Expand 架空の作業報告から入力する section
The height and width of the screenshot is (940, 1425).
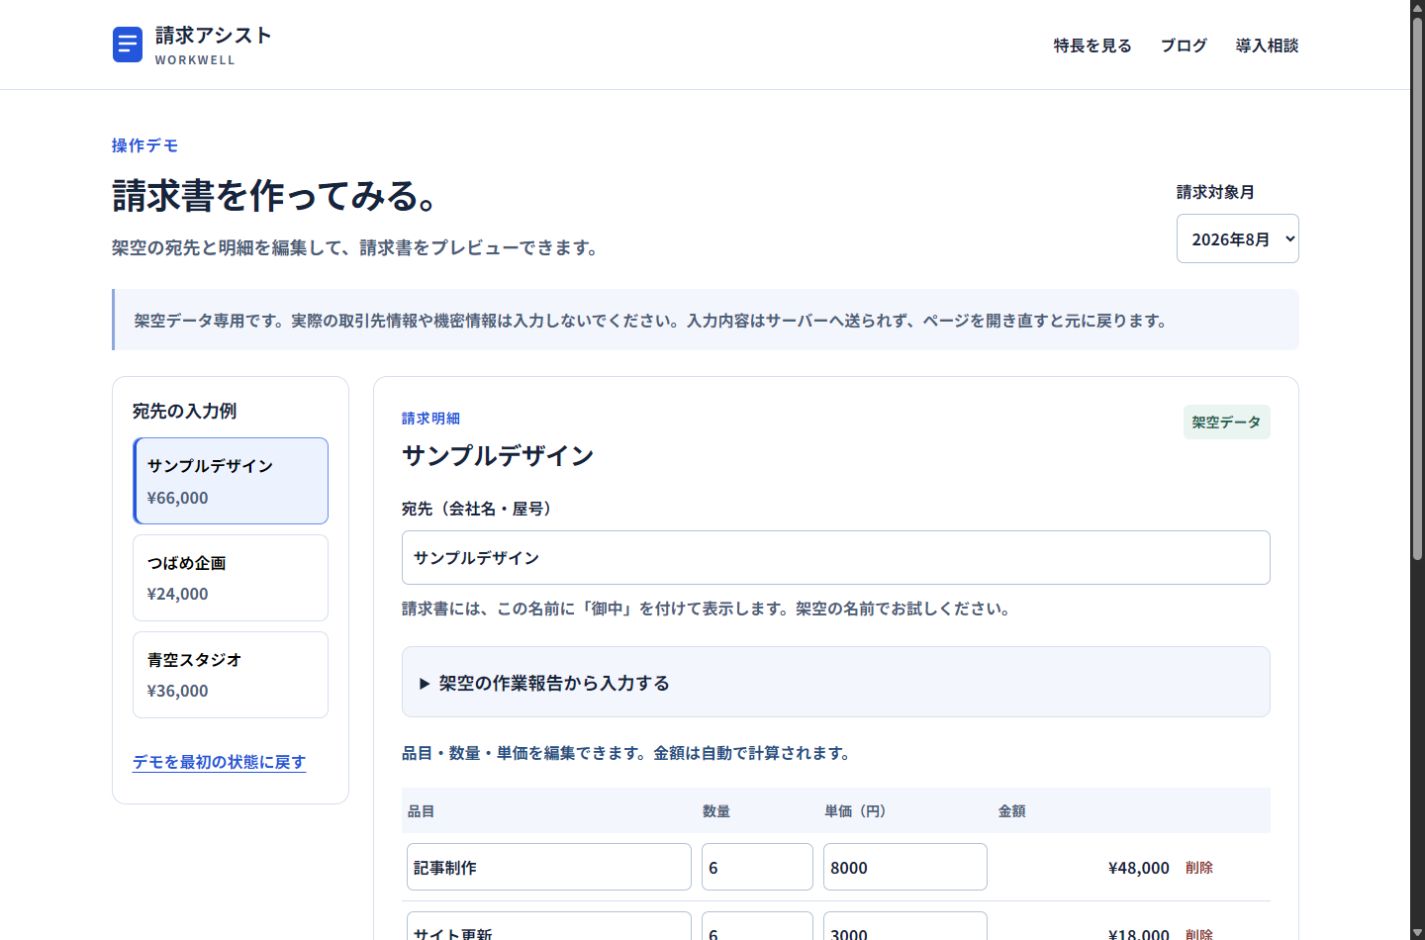coord(836,683)
